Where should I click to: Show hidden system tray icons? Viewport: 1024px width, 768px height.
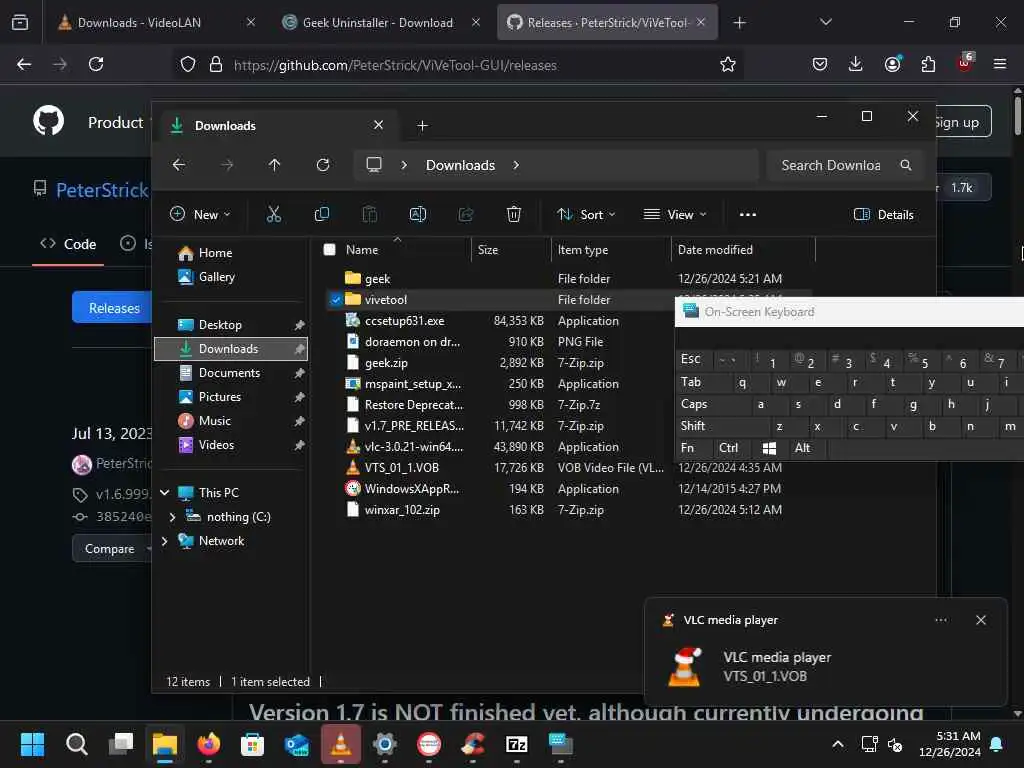838,744
